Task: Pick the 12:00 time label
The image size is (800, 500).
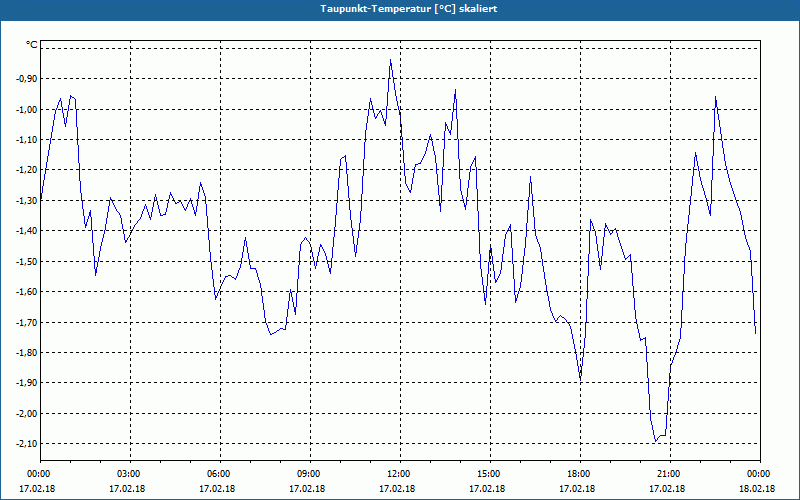Action: (x=397, y=474)
